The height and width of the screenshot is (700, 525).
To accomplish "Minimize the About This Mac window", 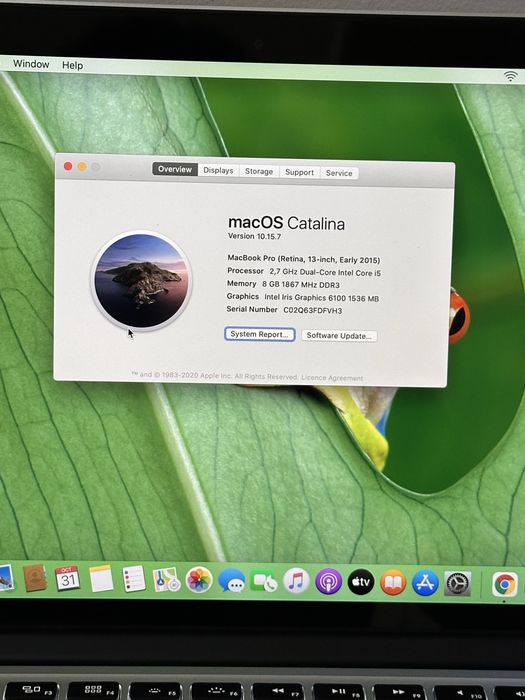I will click(82, 167).
